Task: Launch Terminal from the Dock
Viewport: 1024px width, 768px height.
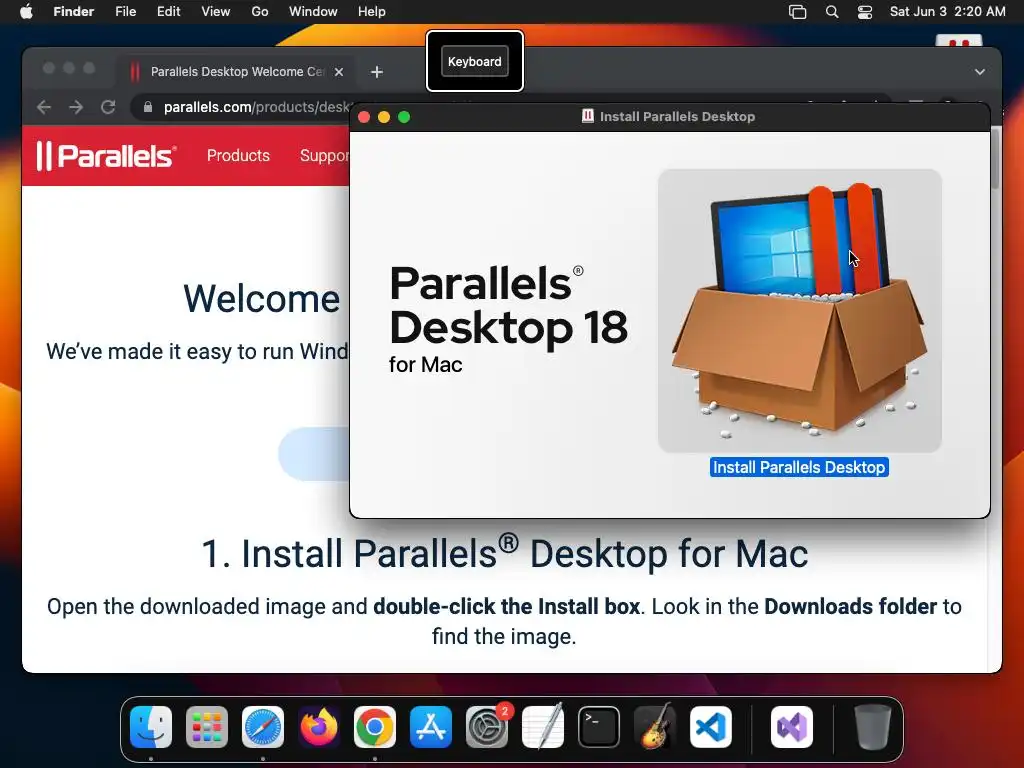Action: pos(599,727)
